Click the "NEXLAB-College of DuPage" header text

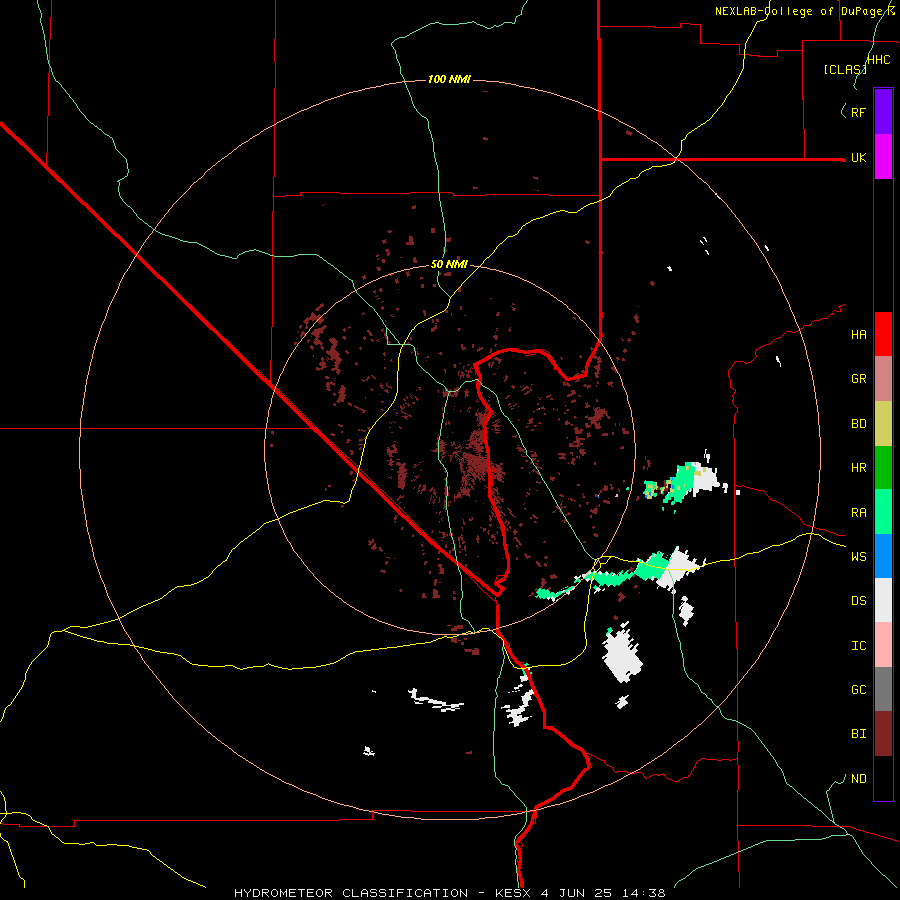[801, 11]
